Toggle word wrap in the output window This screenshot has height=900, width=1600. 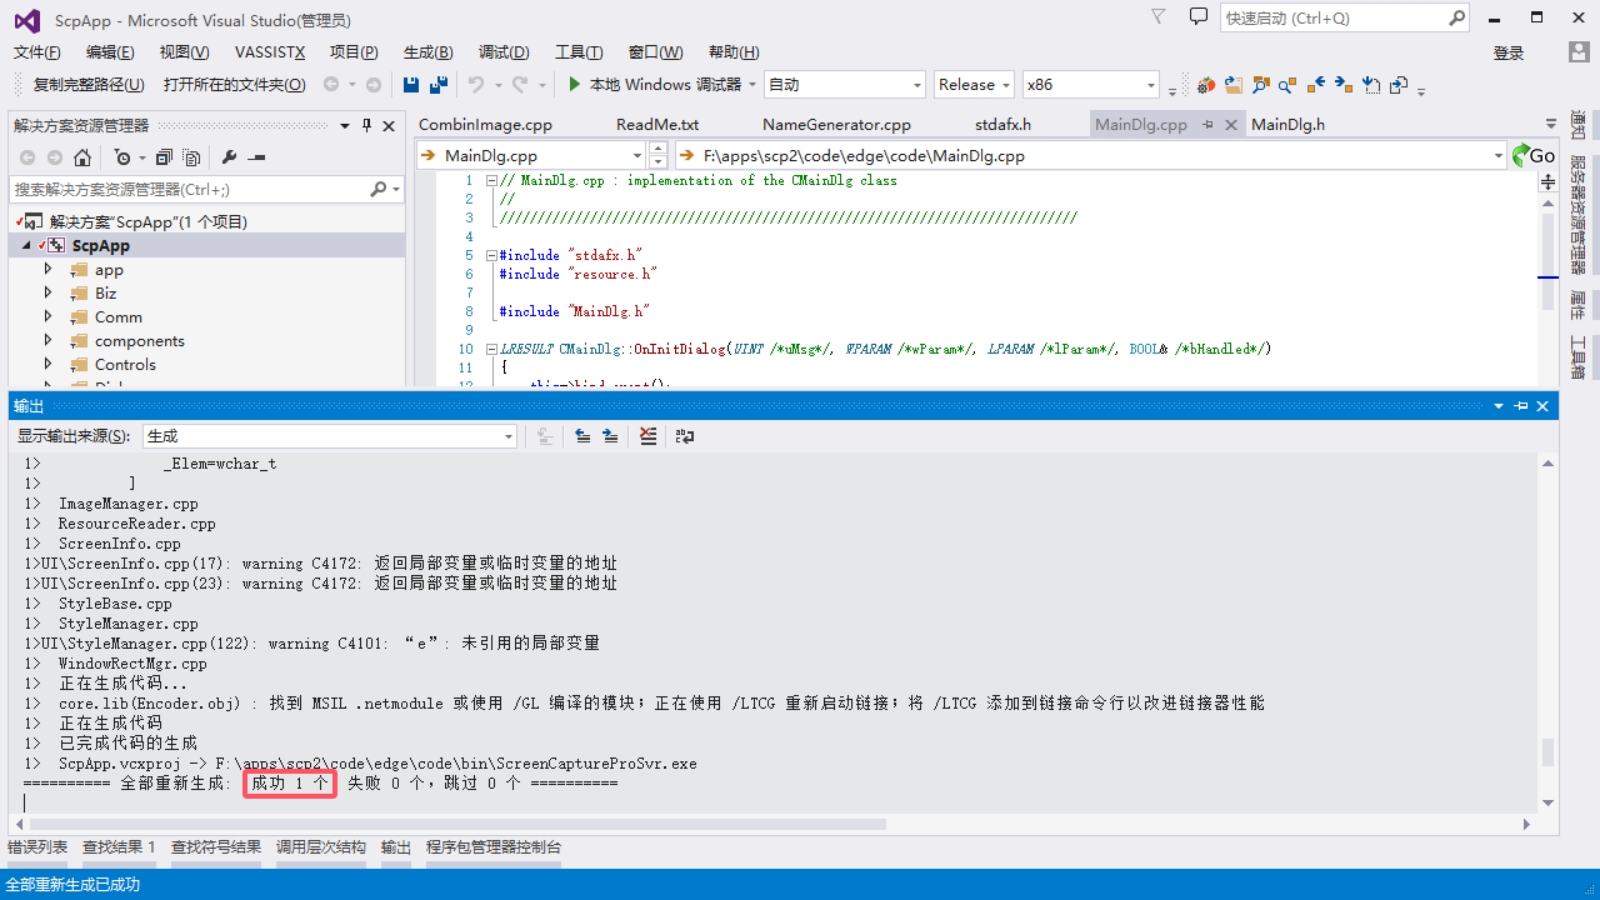[x=685, y=436]
